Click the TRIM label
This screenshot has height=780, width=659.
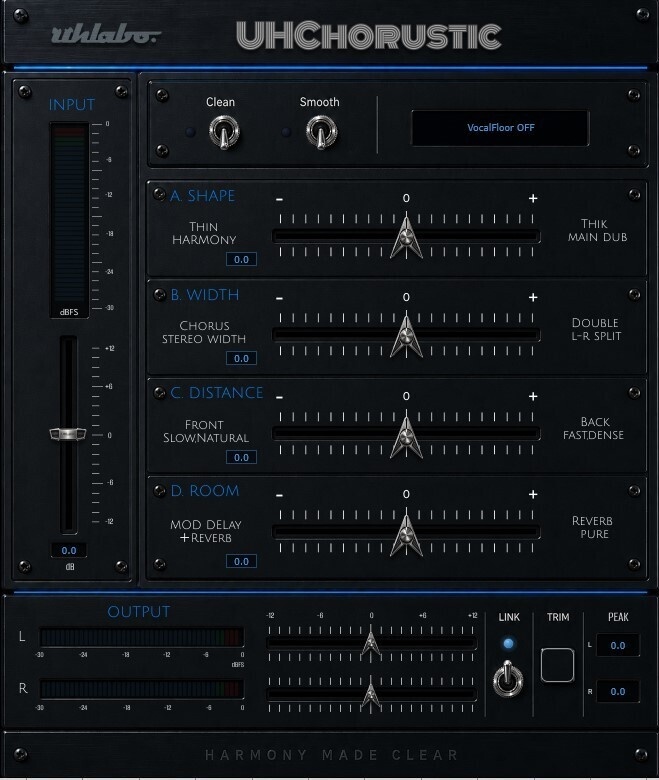[x=558, y=617]
